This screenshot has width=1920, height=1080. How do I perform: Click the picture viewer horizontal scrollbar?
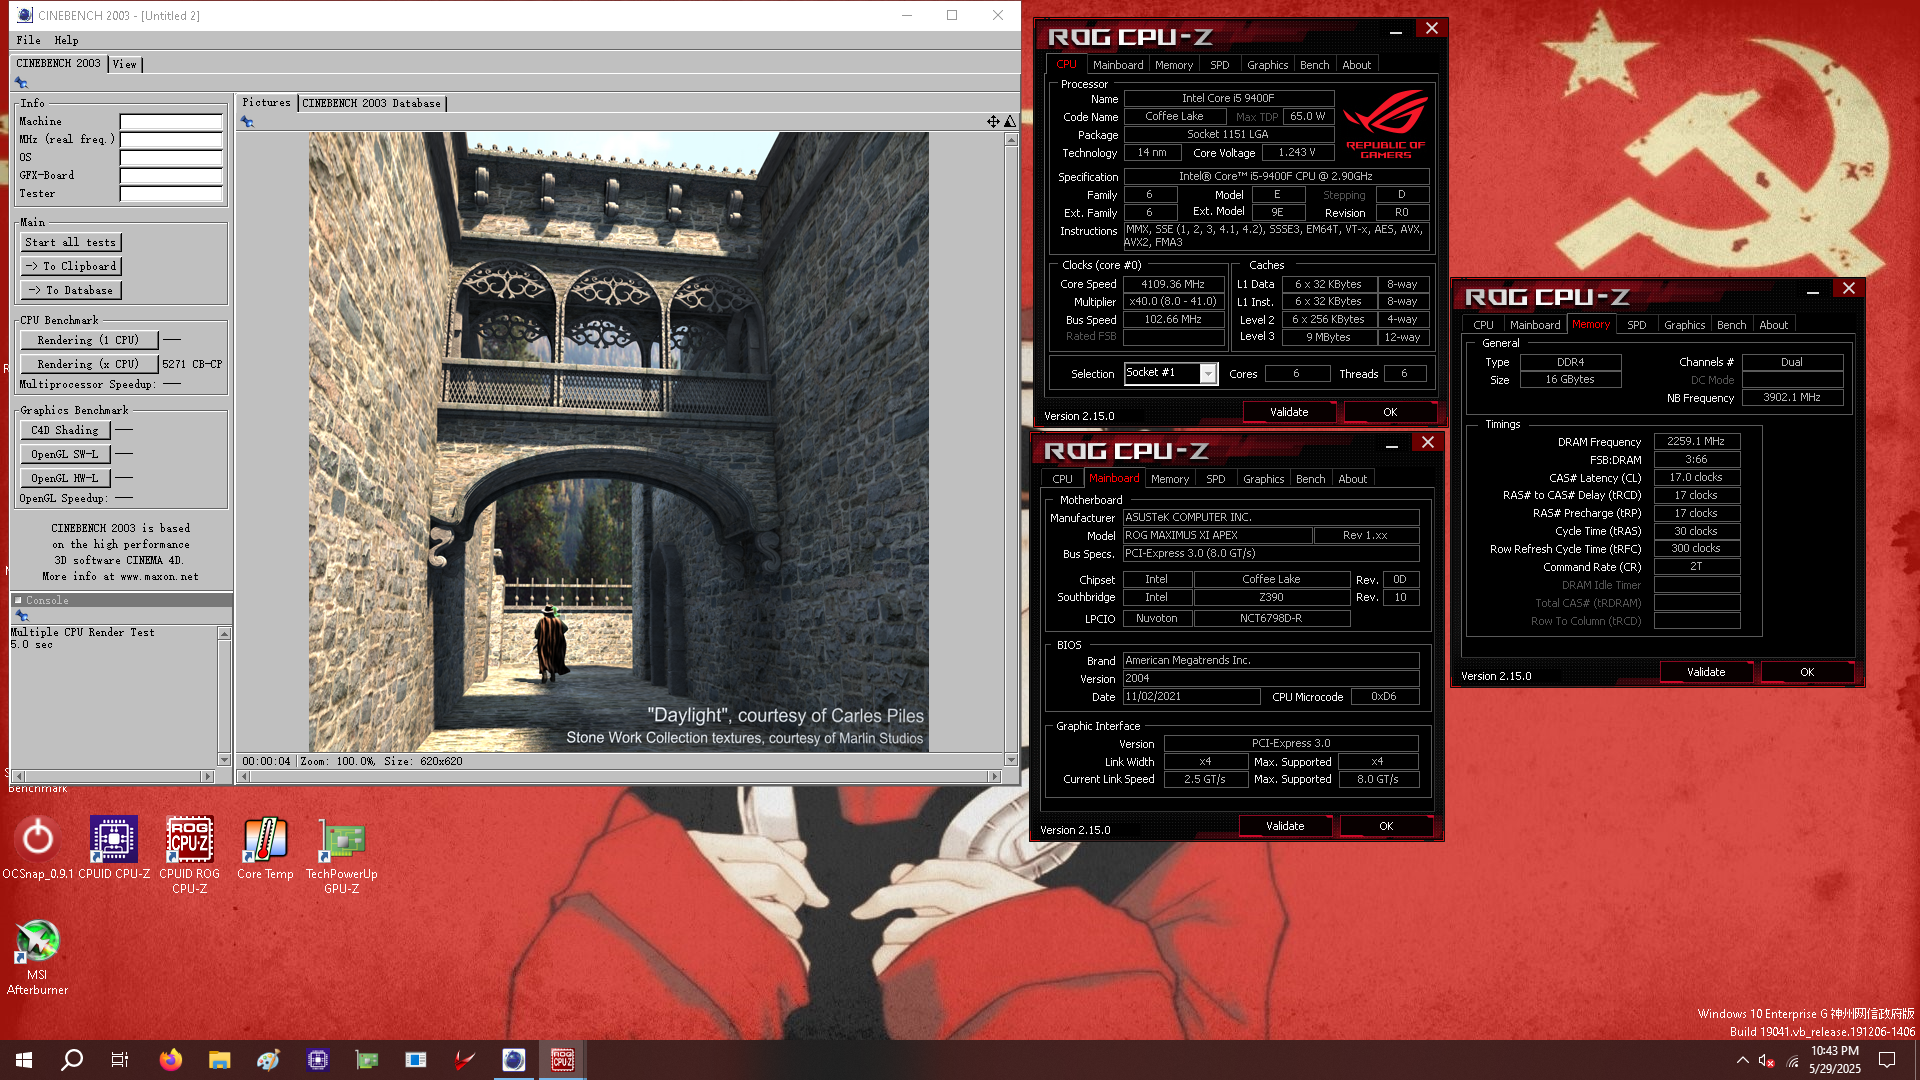(x=619, y=776)
